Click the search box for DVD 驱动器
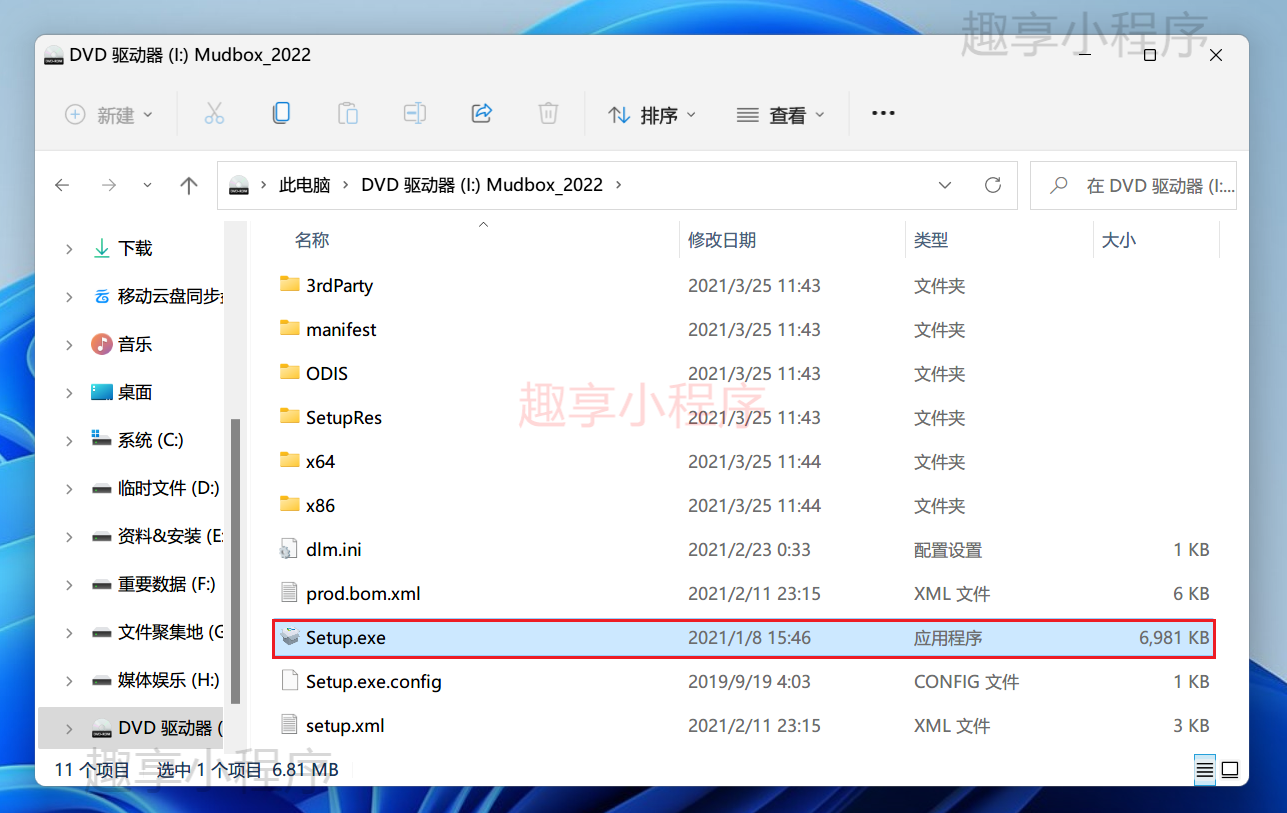This screenshot has width=1287, height=813. click(x=1133, y=185)
